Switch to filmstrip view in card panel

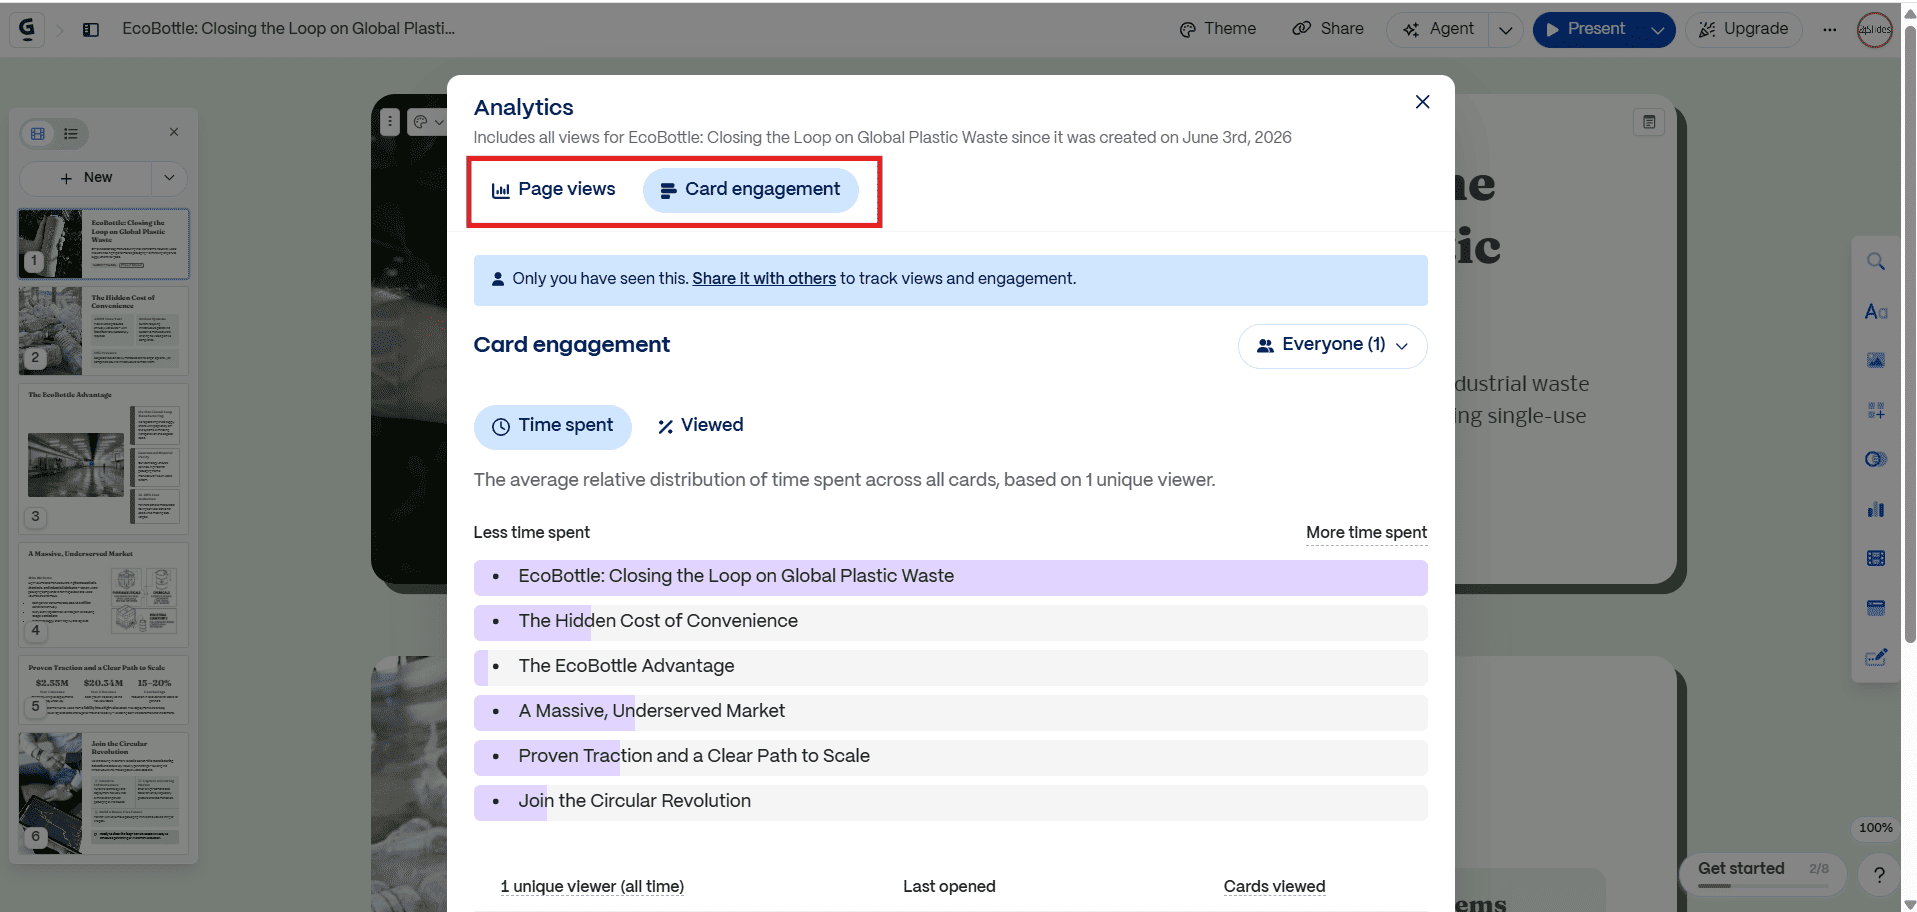tap(38, 133)
